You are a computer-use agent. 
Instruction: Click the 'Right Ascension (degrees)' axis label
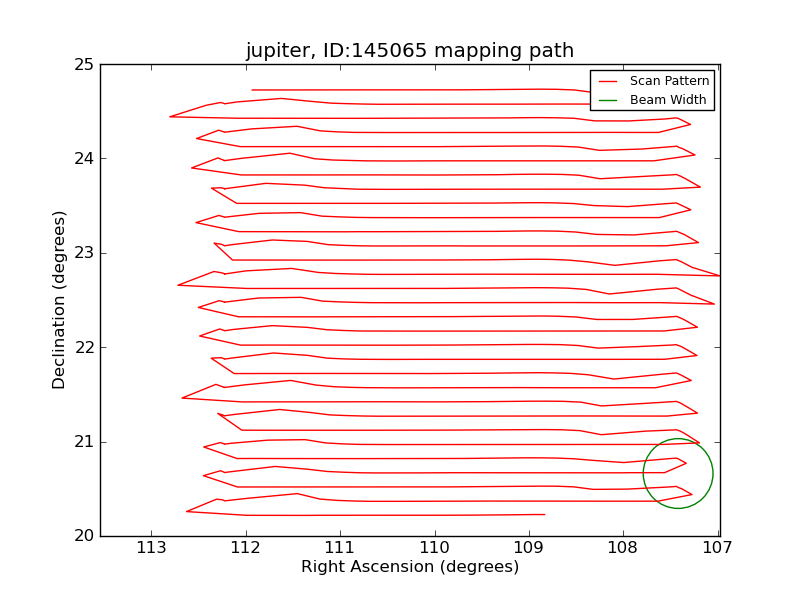point(410,567)
